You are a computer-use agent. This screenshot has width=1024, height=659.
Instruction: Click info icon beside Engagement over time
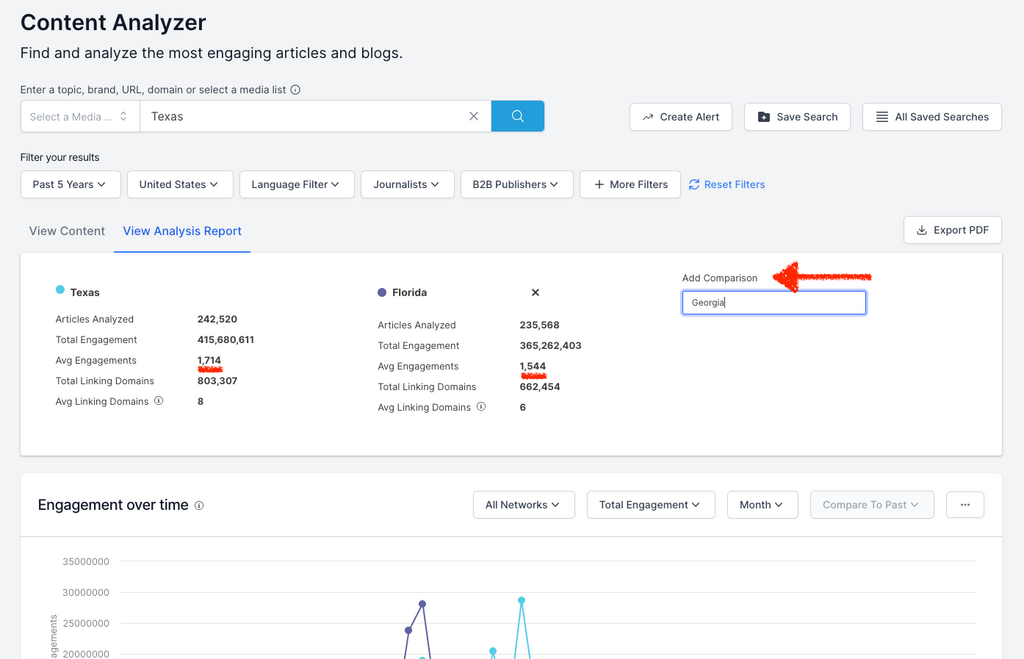(199, 506)
